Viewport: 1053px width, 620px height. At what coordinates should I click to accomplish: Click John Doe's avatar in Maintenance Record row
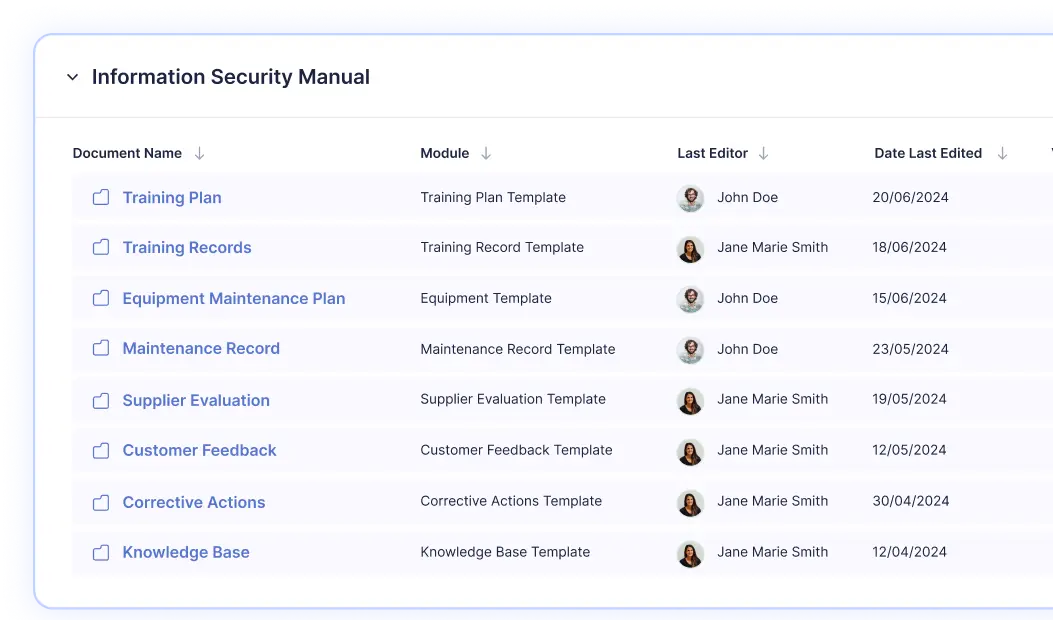tap(690, 350)
